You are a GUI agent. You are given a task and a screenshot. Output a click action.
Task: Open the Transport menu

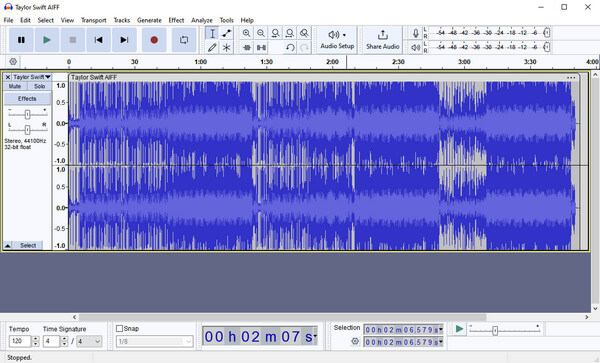click(94, 20)
